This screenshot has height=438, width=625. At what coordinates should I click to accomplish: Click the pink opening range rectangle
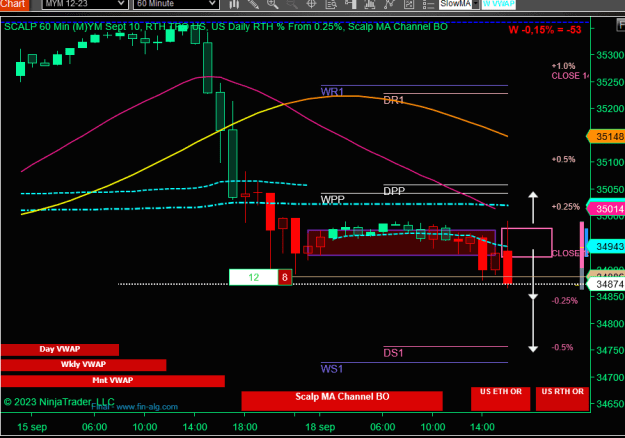(527, 243)
